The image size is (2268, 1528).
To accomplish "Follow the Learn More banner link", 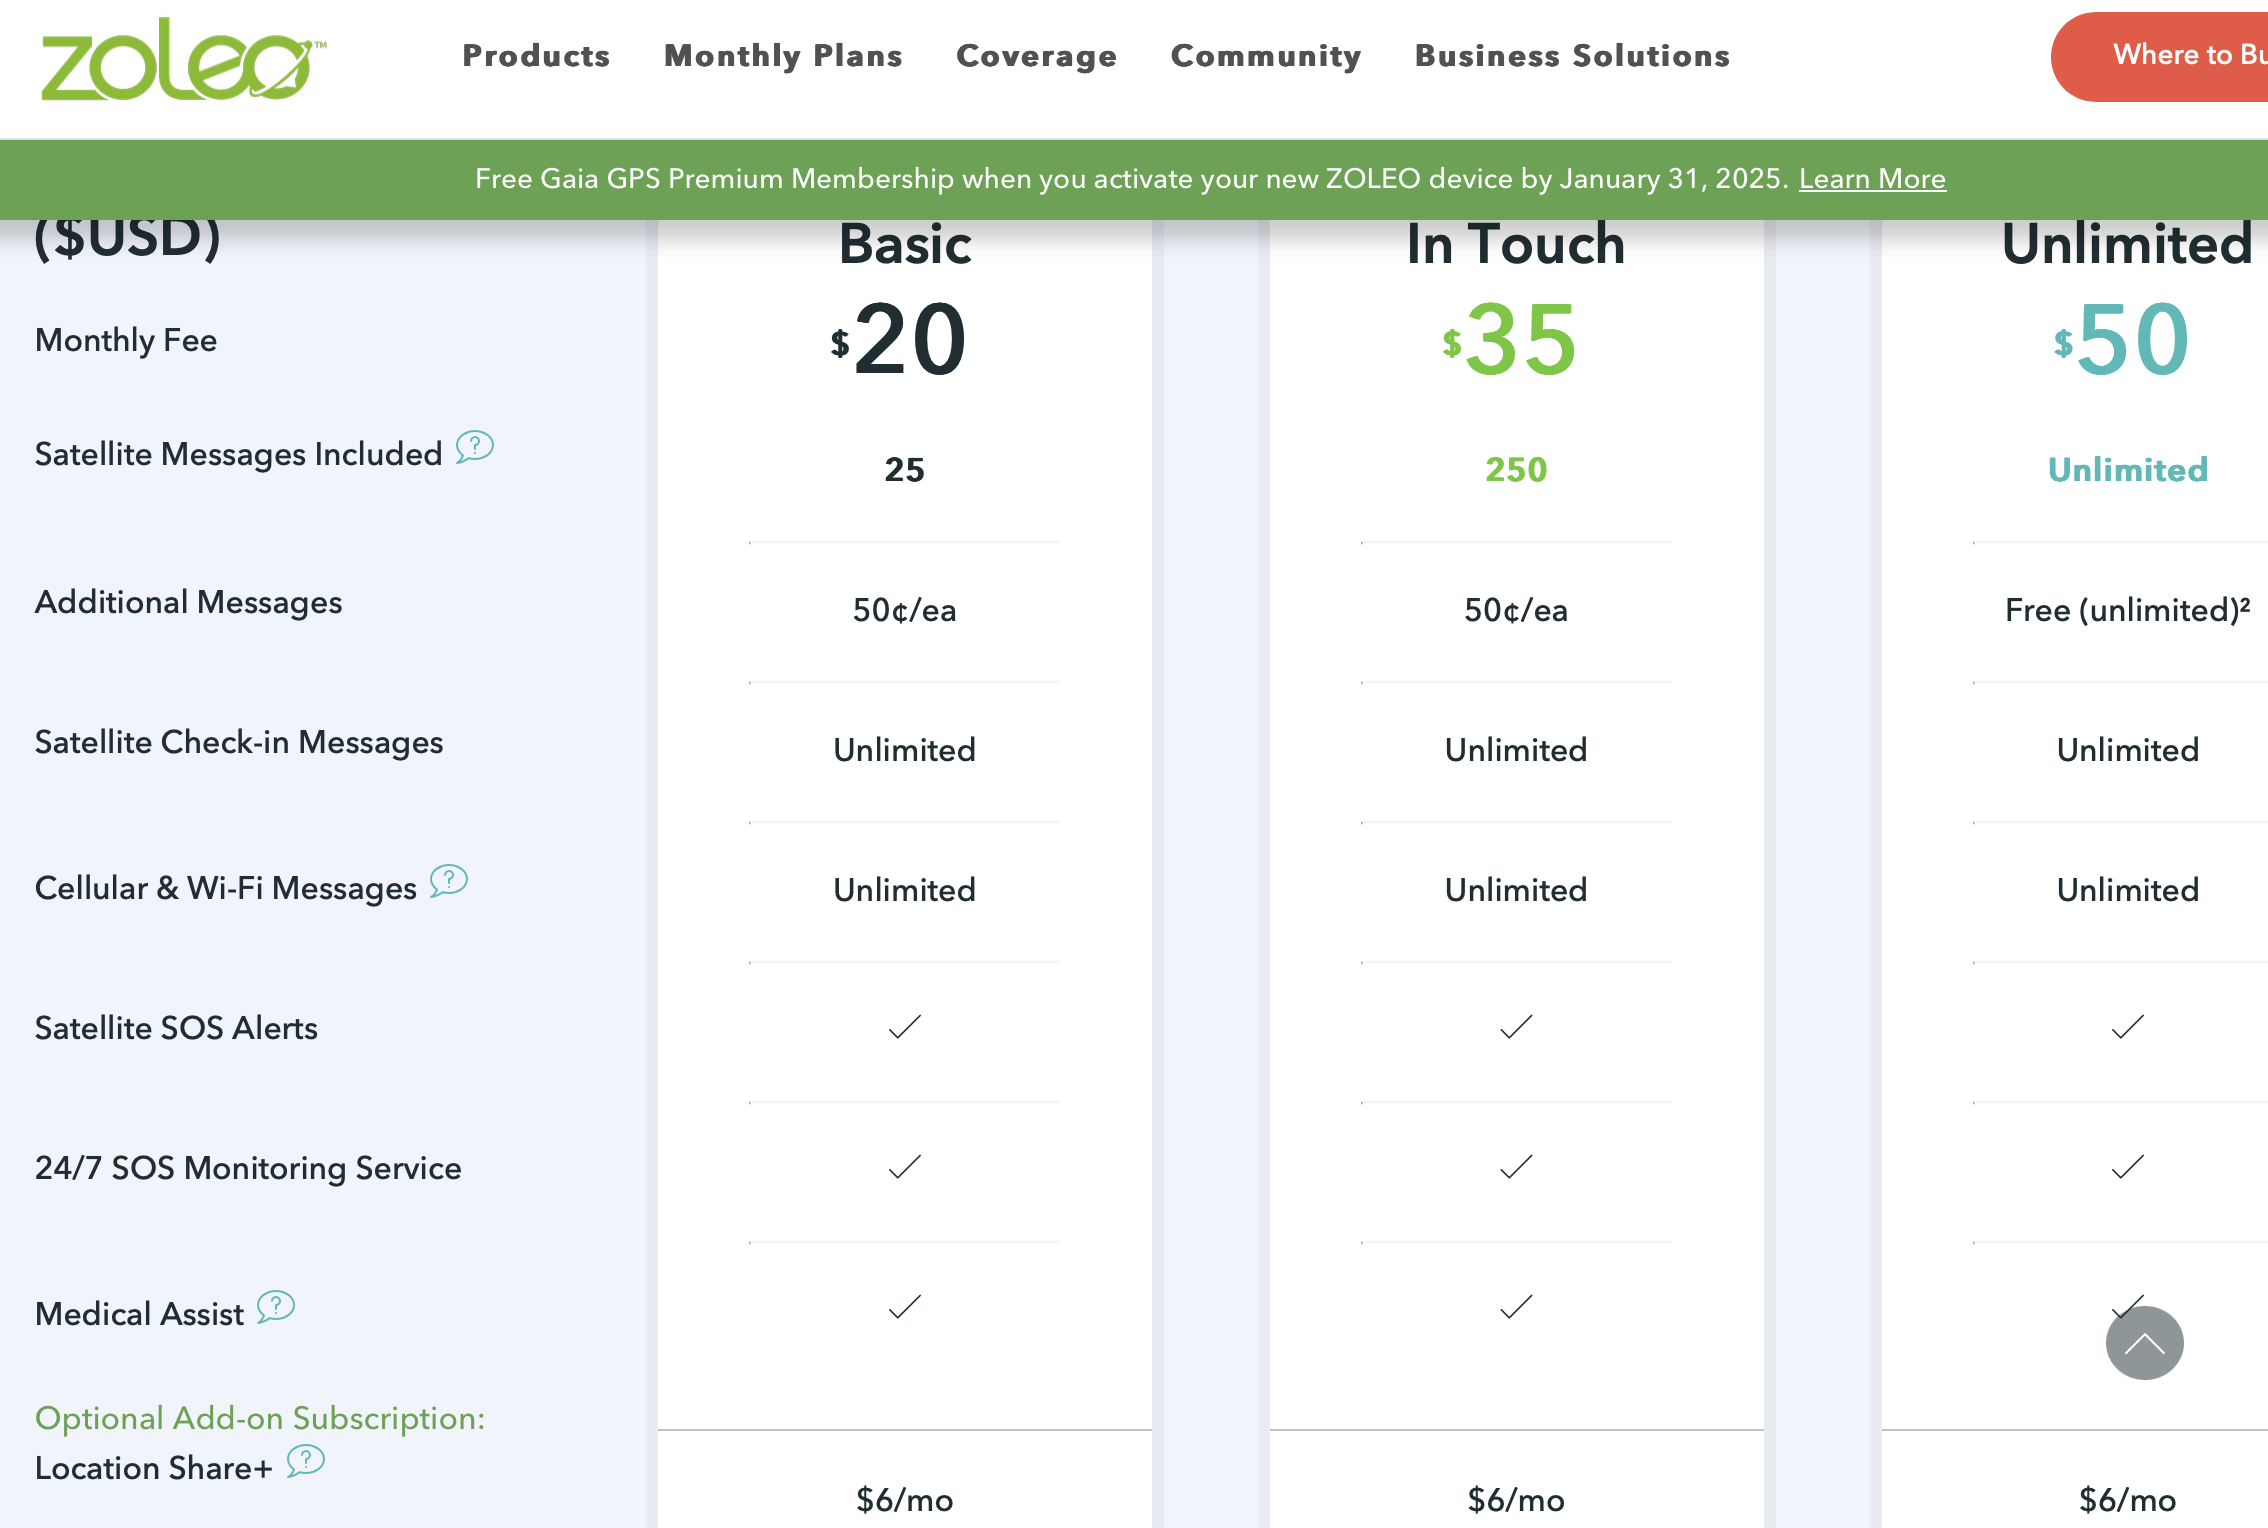I will tap(1872, 179).
